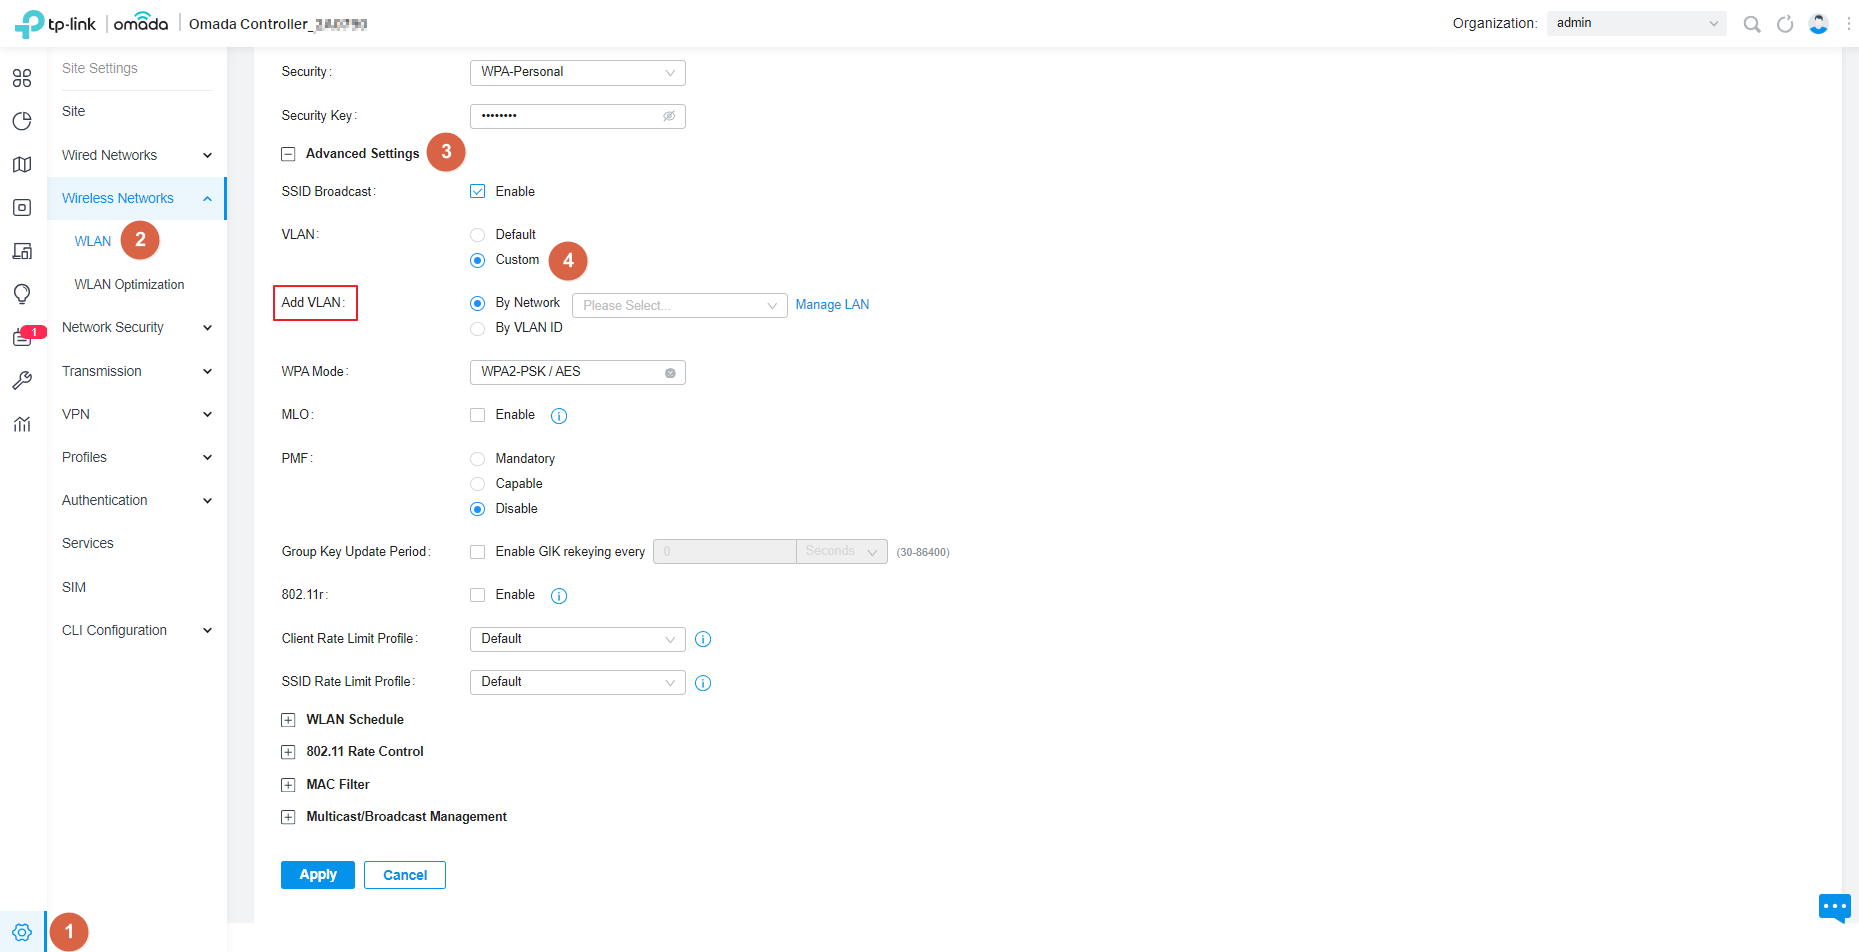
Task: Clear the WPA Mode selection icon
Action: click(670, 373)
